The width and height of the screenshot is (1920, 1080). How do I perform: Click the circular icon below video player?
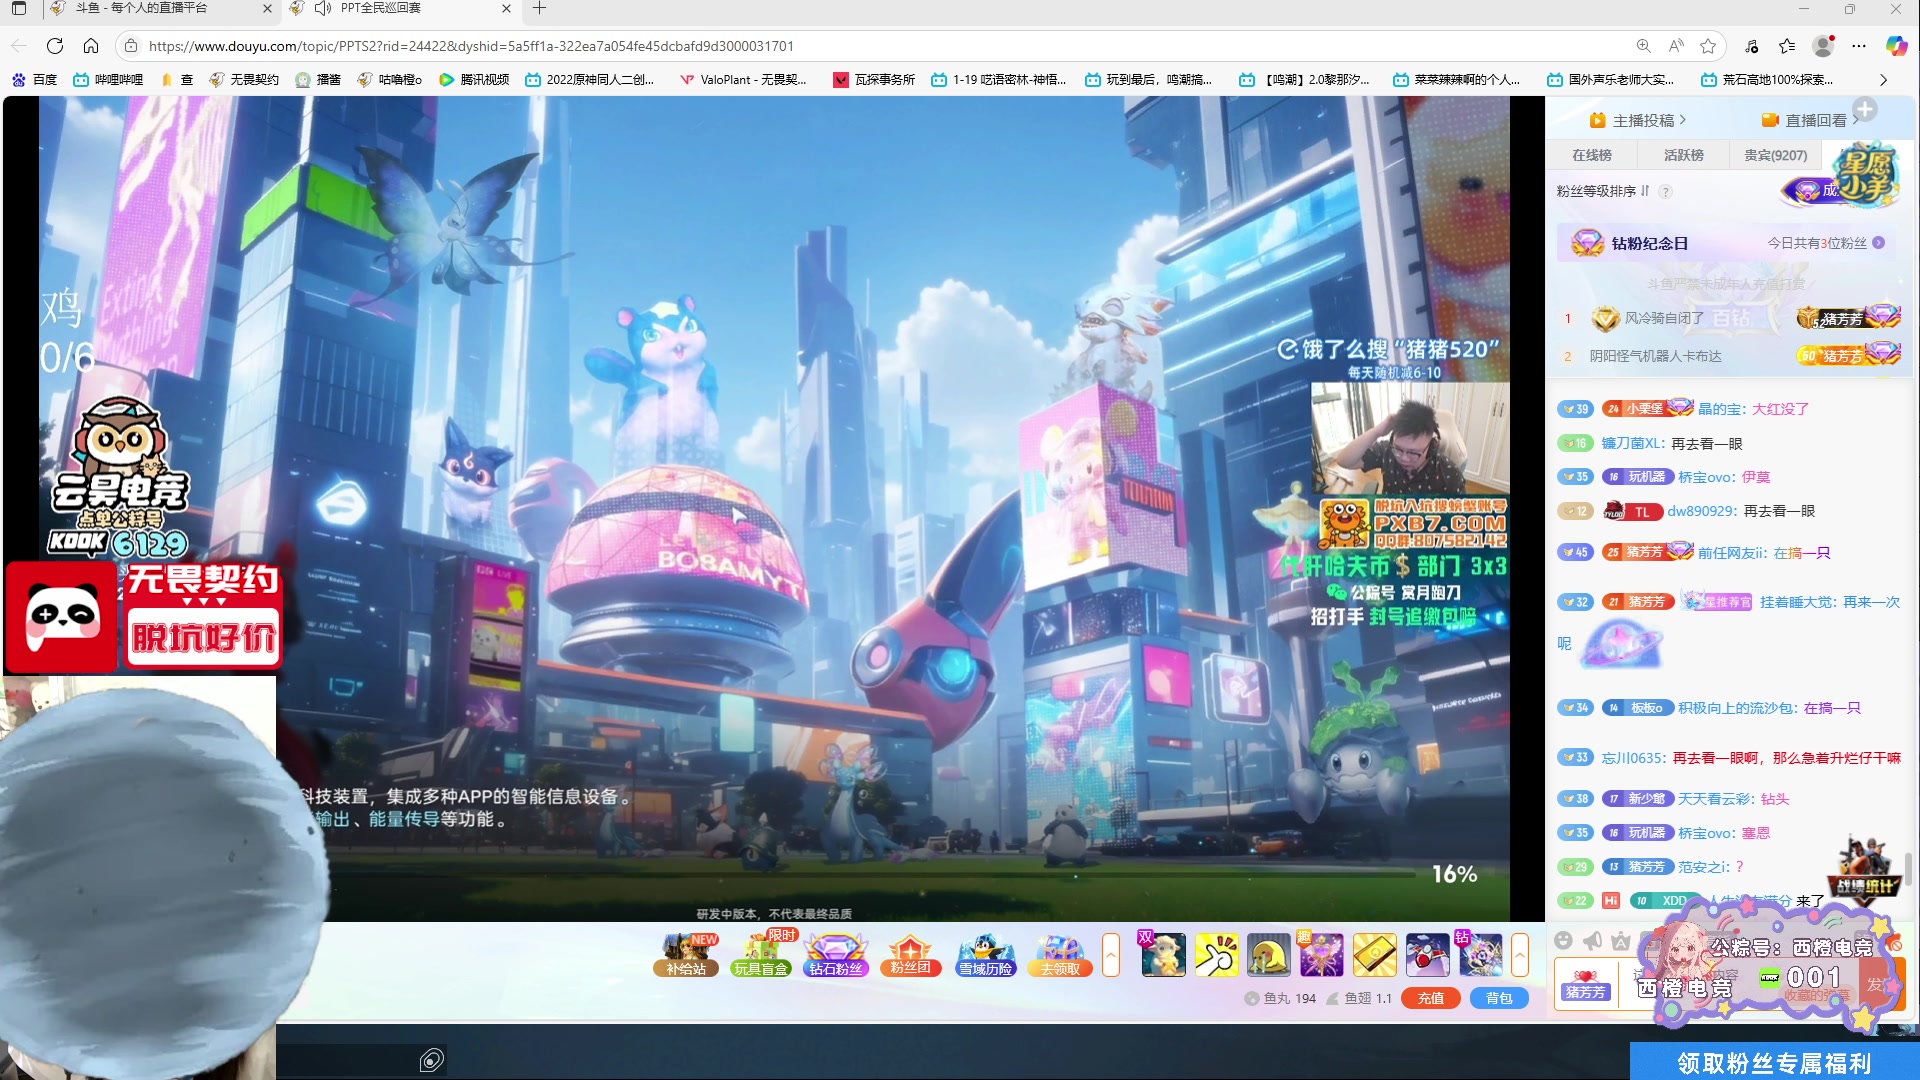tap(432, 1060)
